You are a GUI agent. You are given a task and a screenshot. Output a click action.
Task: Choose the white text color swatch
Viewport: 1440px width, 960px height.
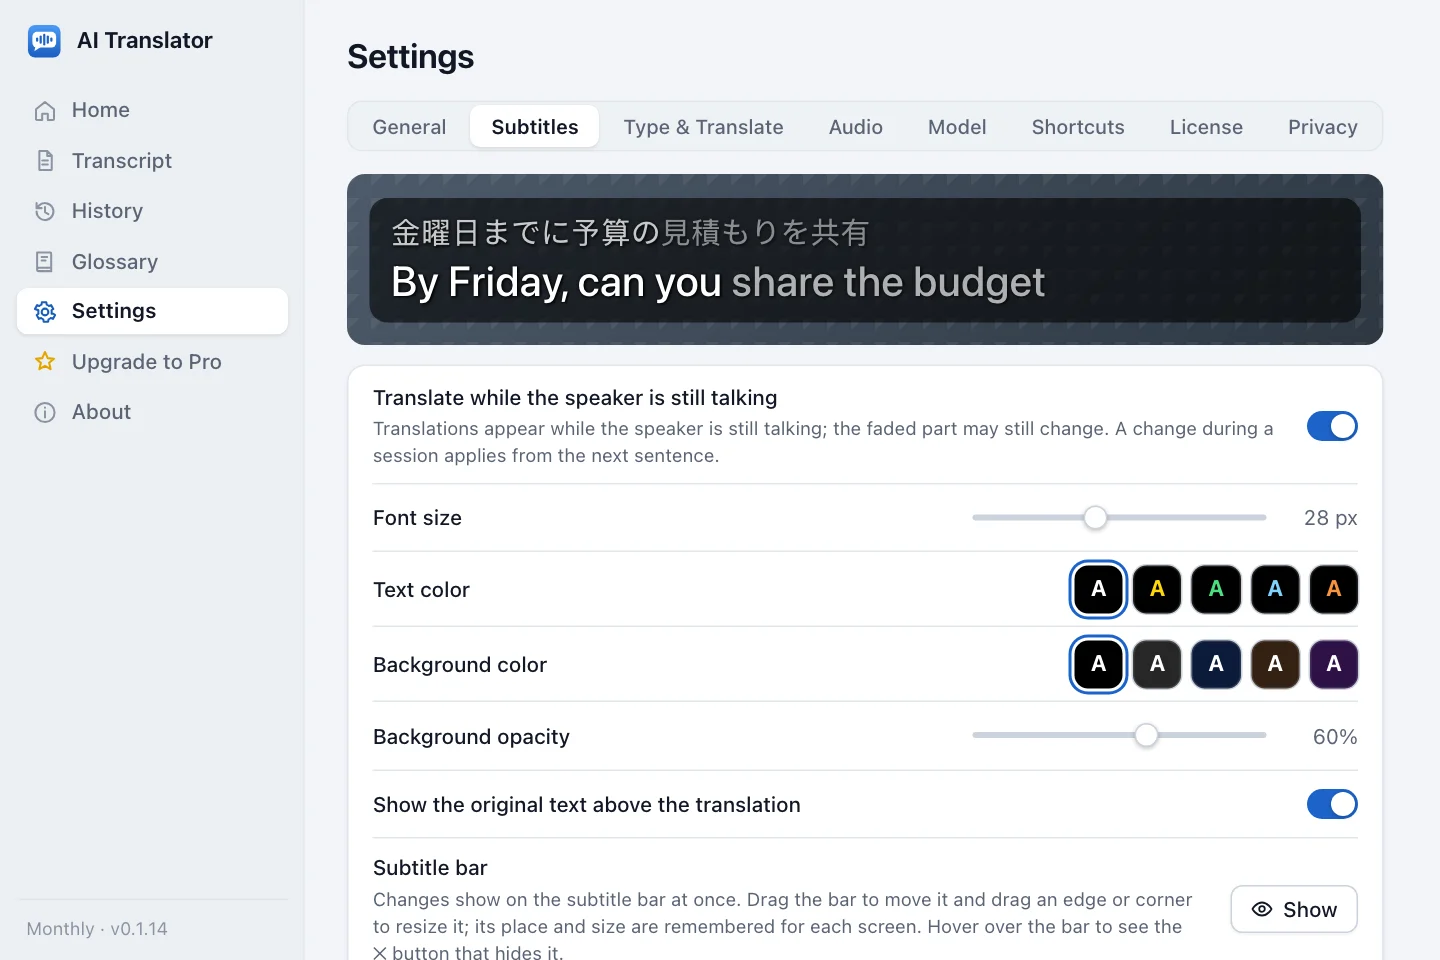click(x=1098, y=589)
